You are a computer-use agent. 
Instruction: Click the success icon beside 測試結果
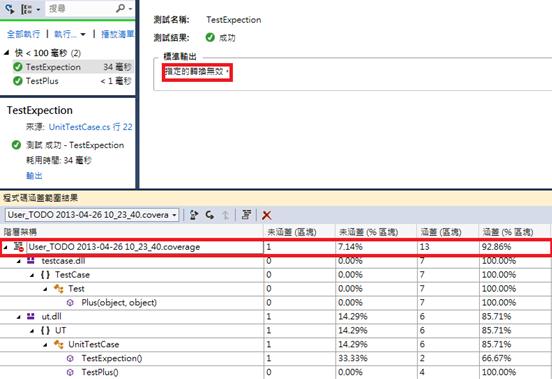point(210,37)
